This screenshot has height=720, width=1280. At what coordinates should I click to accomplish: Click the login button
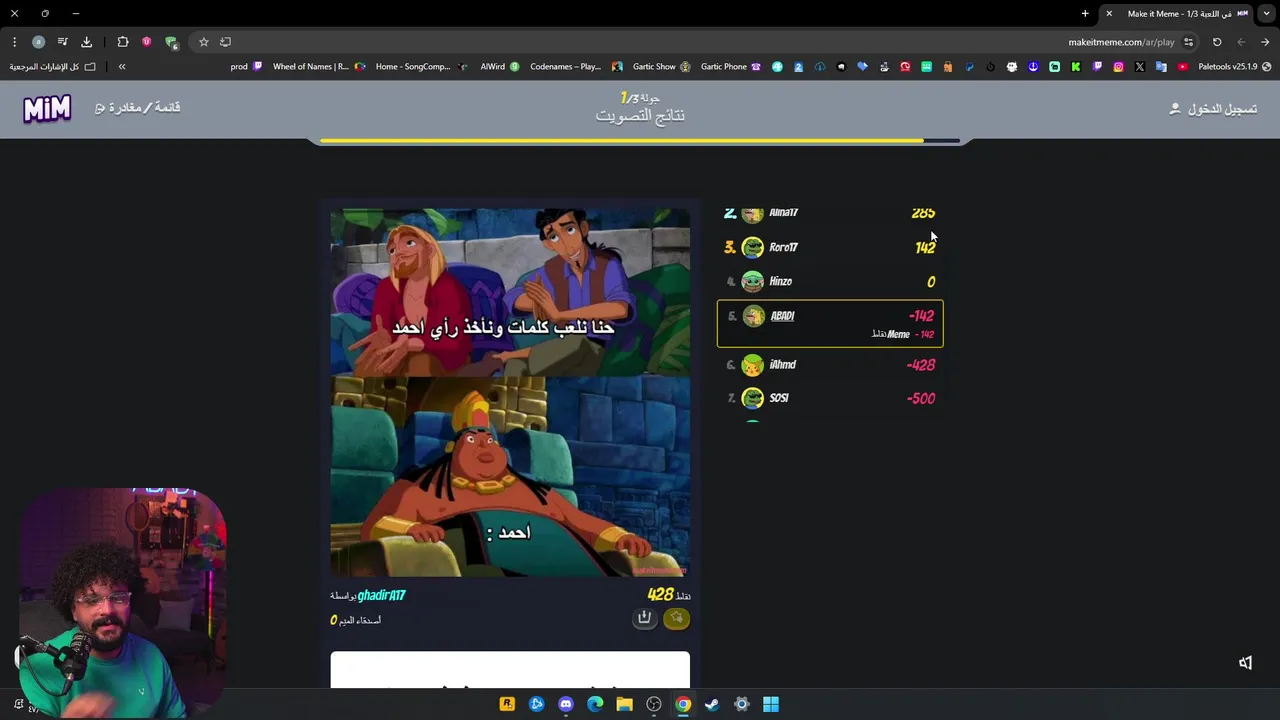pyautogui.click(x=1213, y=108)
